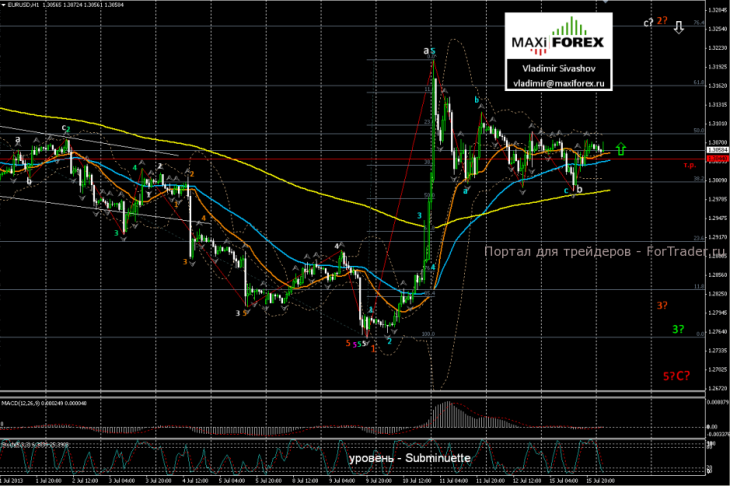Click the 5 Jul 04:00 time label
Screen dimensions: 730x486
click(232, 480)
